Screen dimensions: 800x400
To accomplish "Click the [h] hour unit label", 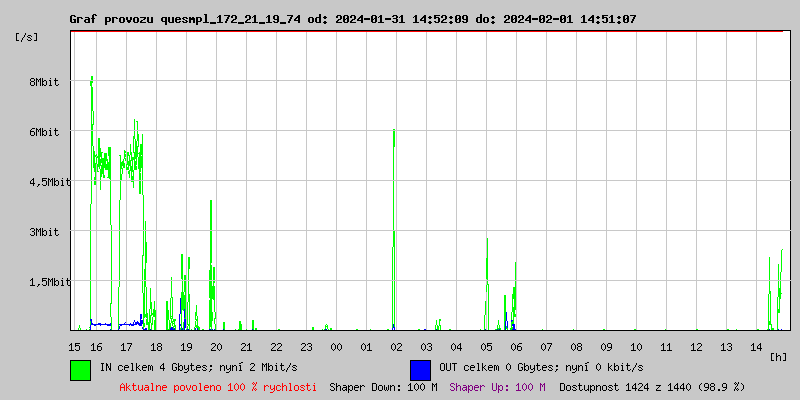I will click(779, 356).
